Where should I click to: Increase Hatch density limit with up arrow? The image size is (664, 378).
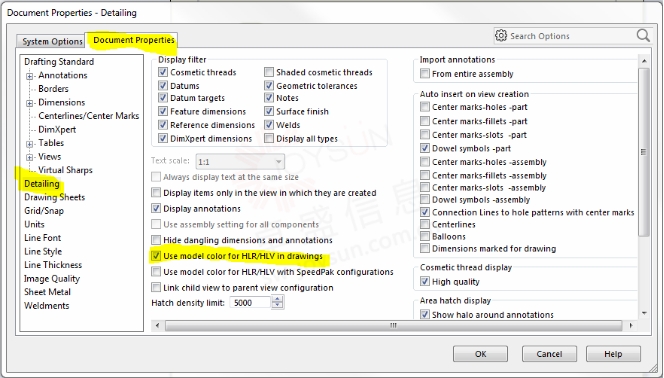(277, 299)
